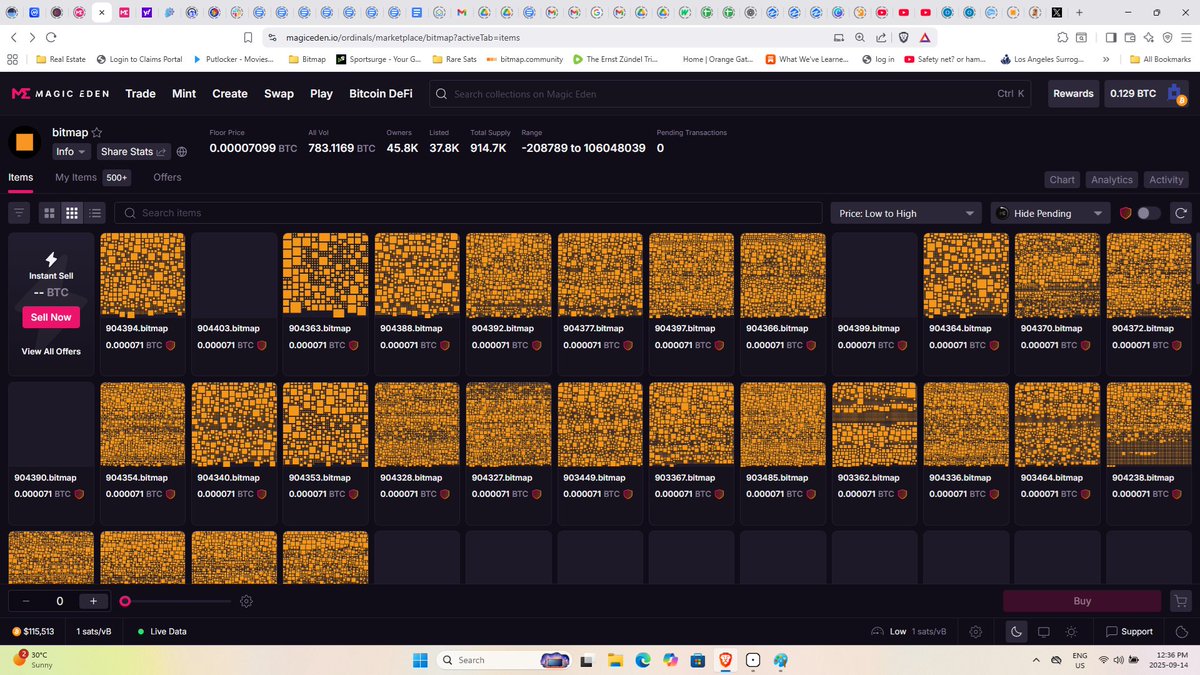
Task: Open the Play menu
Action: click(321, 94)
